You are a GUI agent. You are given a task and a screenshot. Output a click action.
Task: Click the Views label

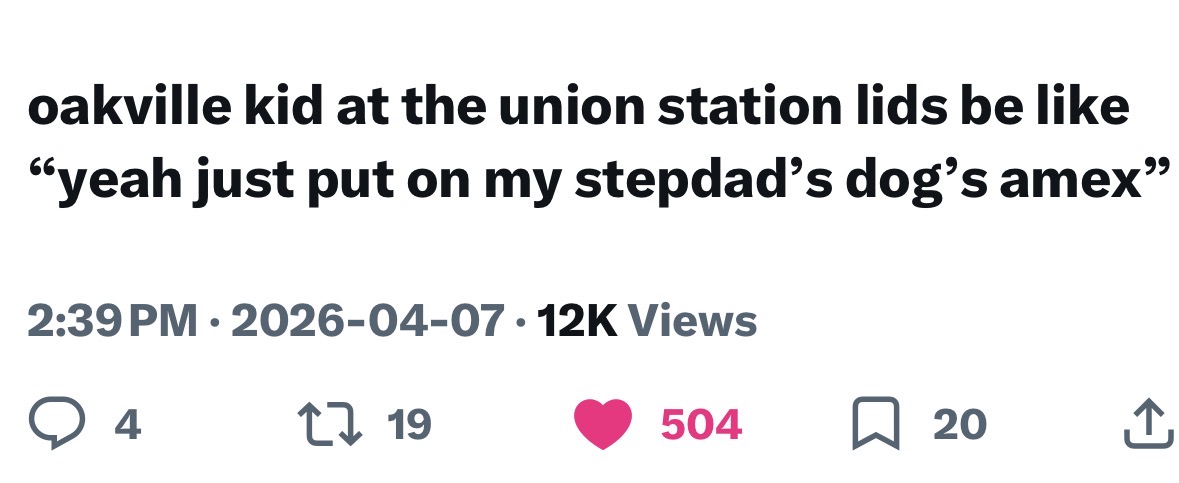click(694, 321)
